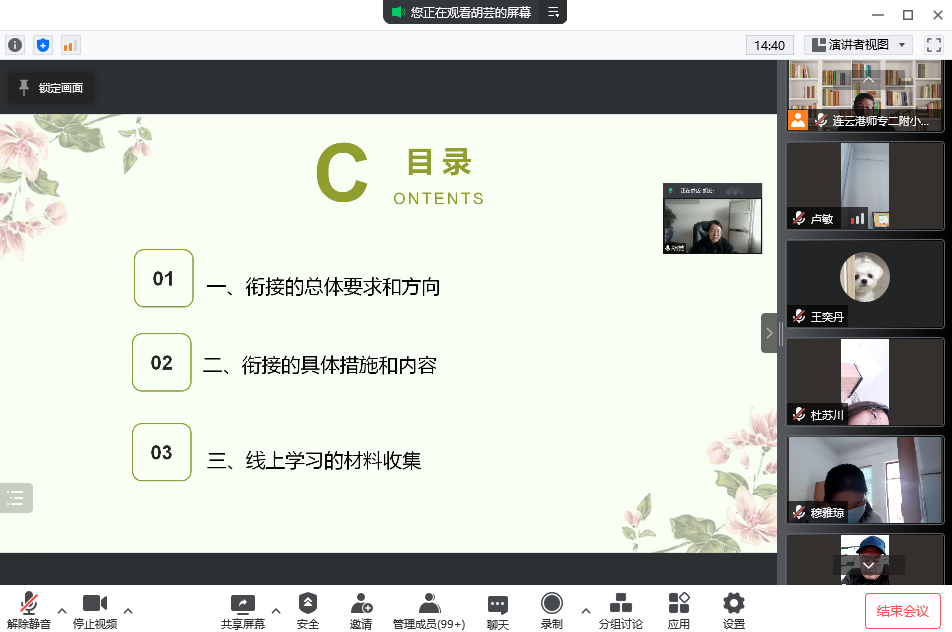
Task: Open the 聊天 chat panel
Action: (x=497, y=610)
